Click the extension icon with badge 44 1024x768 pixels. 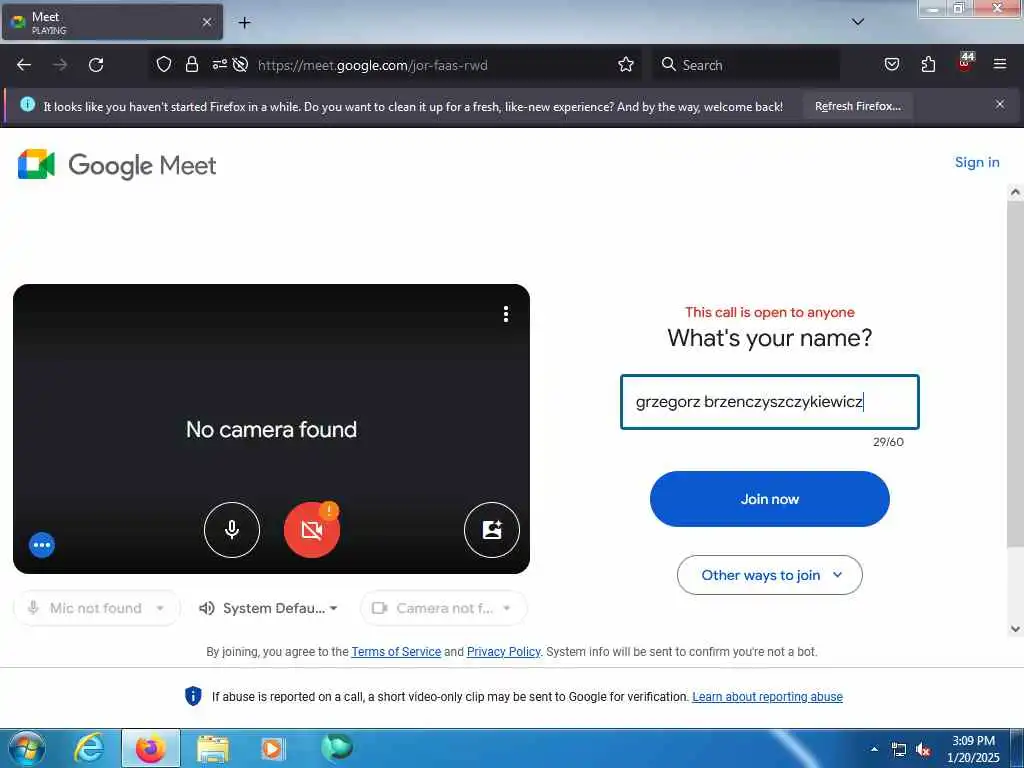point(965,63)
